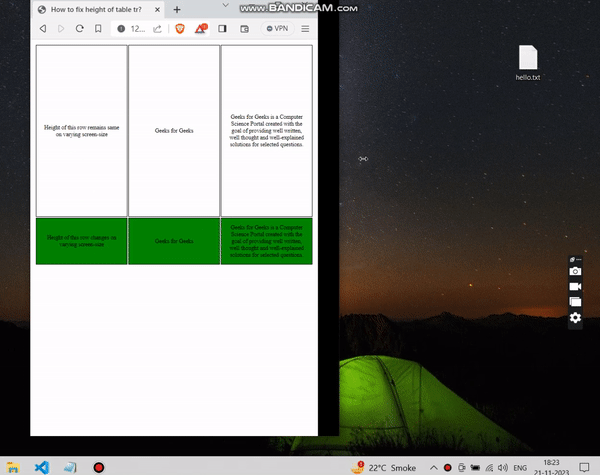Expand the tab search chevron
The width and height of the screenshot is (600, 475).
[x=225, y=5]
